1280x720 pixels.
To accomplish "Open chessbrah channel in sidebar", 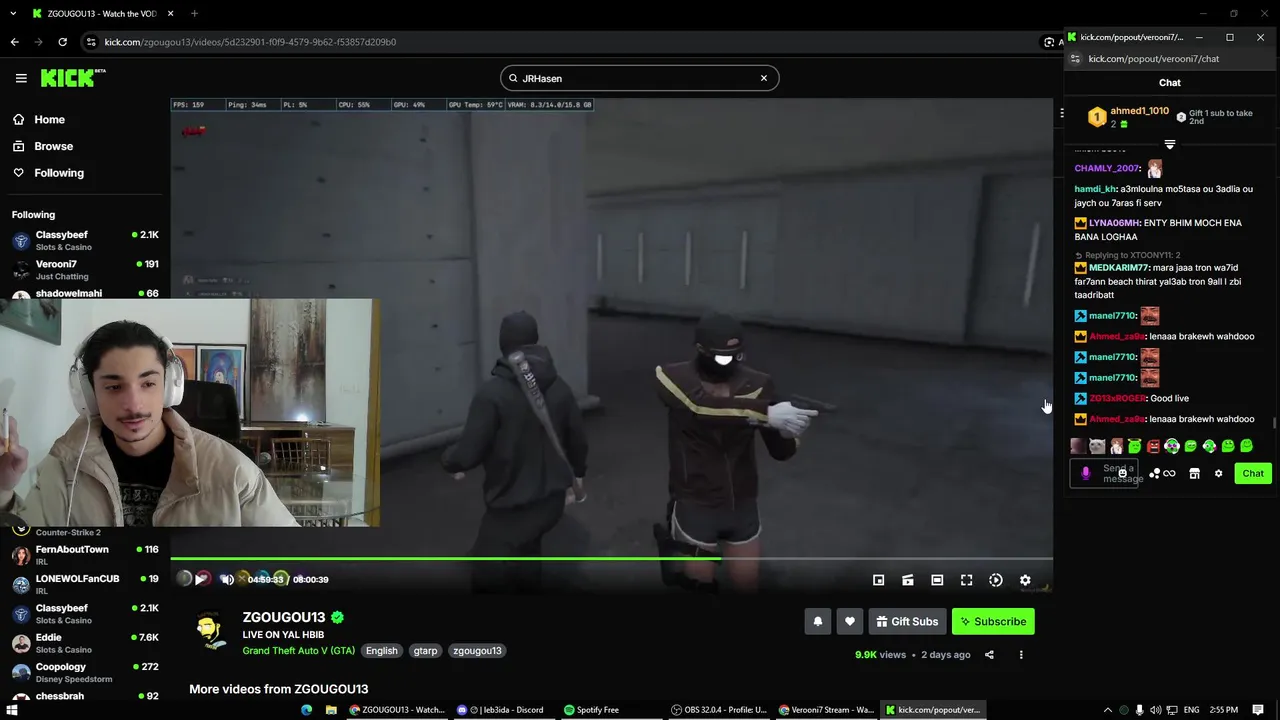I will pos(85,696).
